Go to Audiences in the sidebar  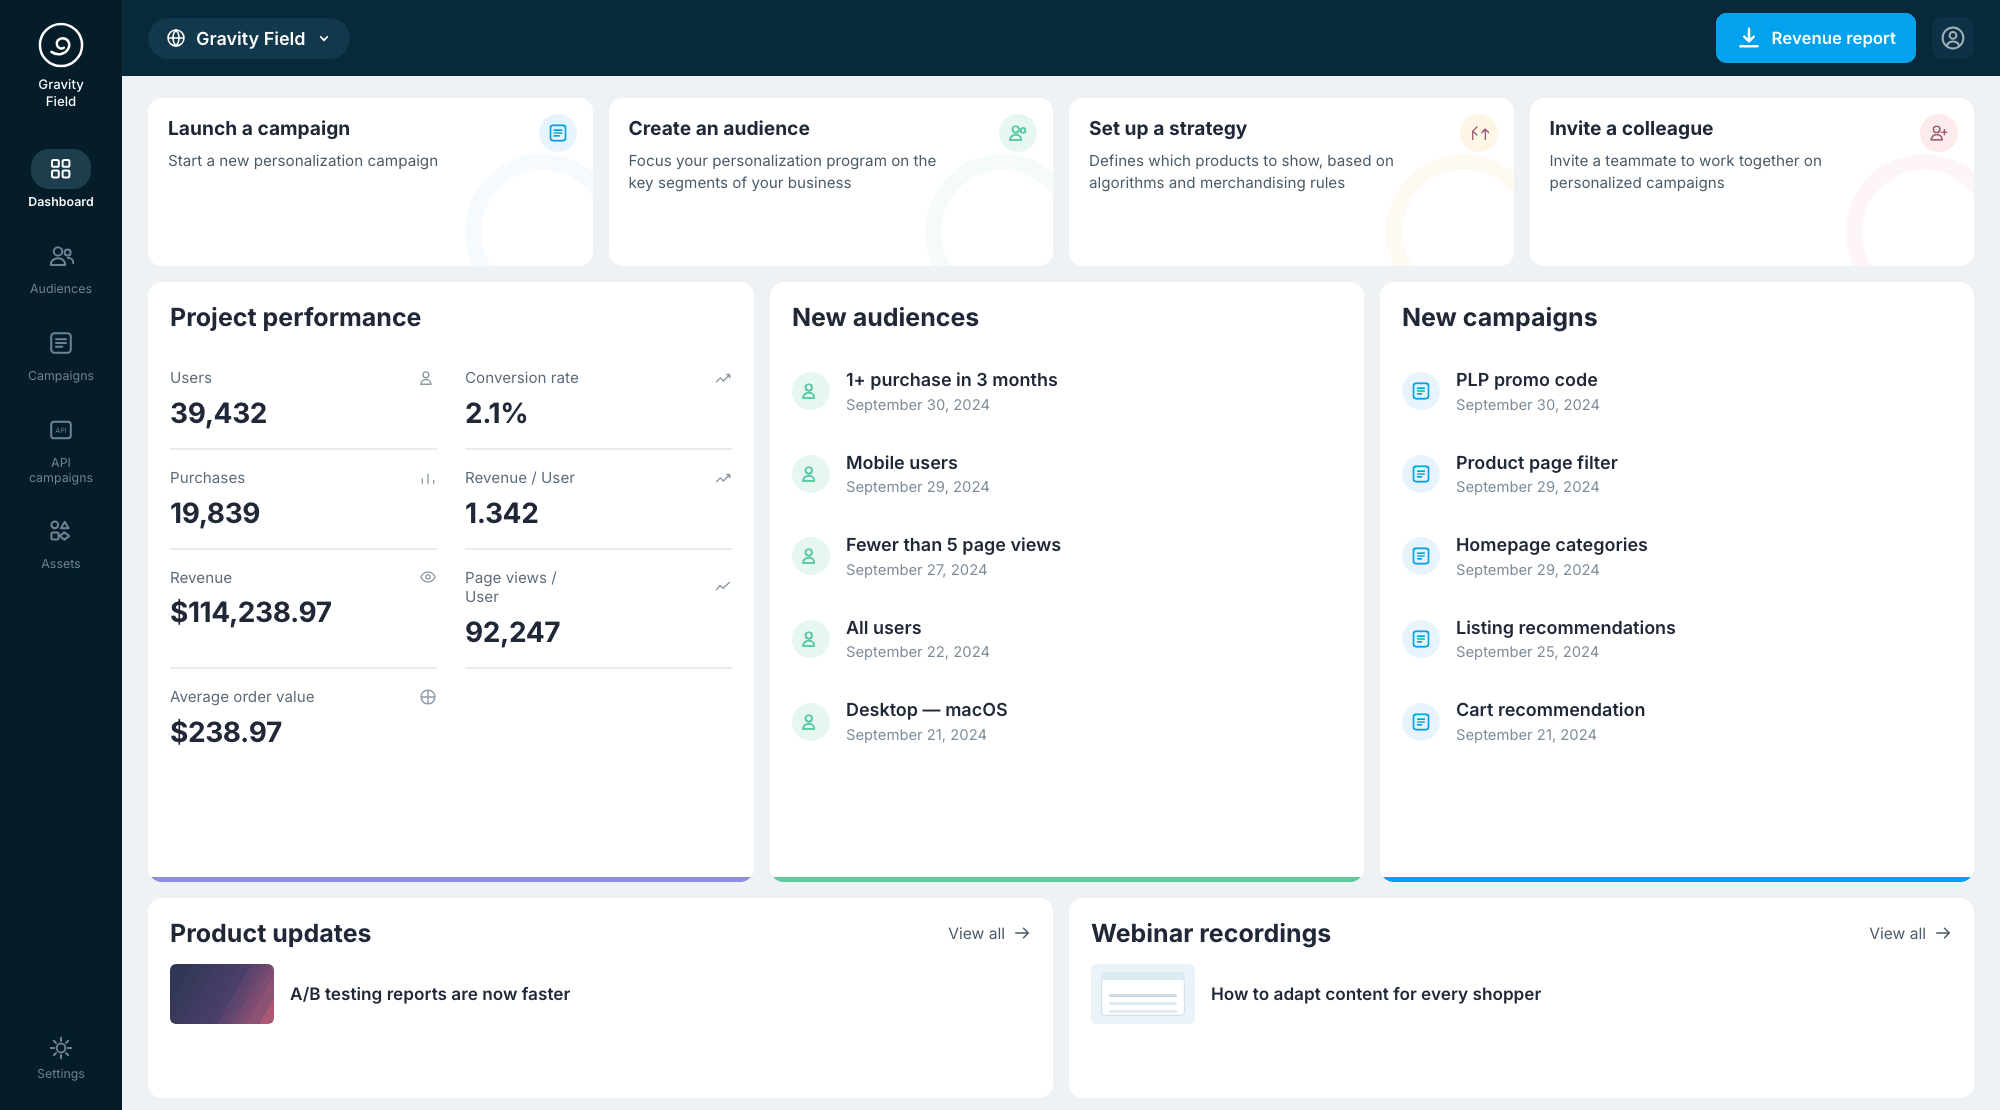tap(61, 270)
